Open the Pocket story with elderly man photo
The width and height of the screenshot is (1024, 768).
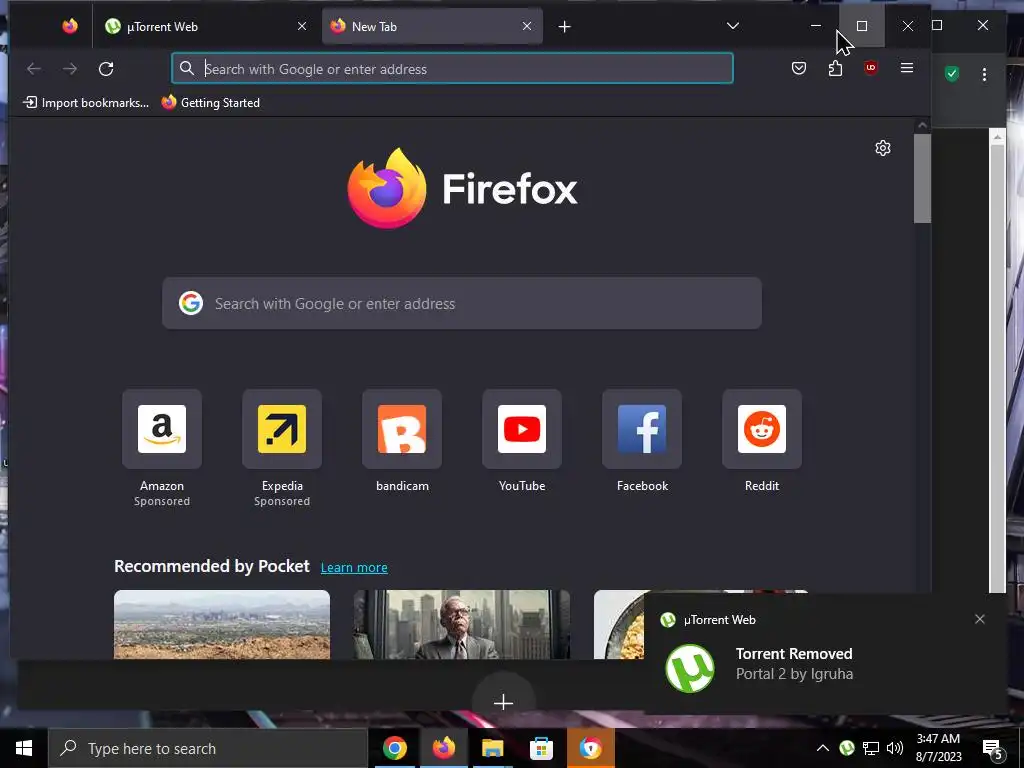(462, 624)
